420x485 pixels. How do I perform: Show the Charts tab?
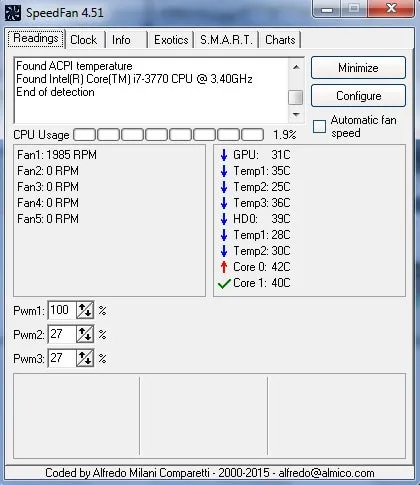point(280,40)
